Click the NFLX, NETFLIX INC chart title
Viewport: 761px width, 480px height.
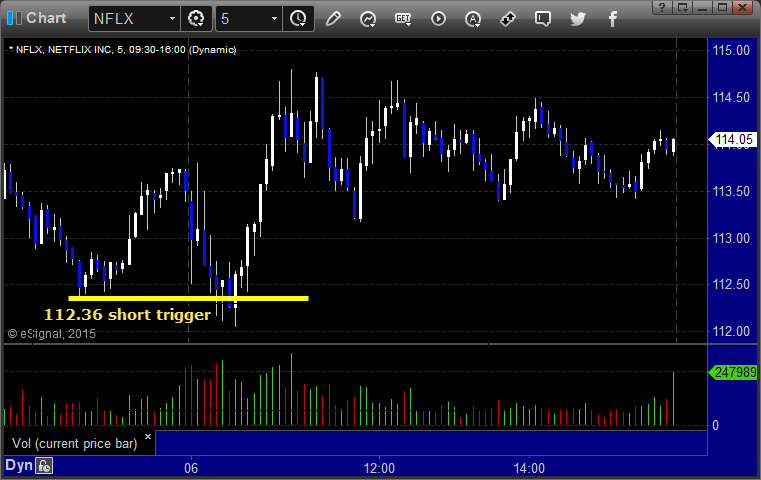coord(122,50)
